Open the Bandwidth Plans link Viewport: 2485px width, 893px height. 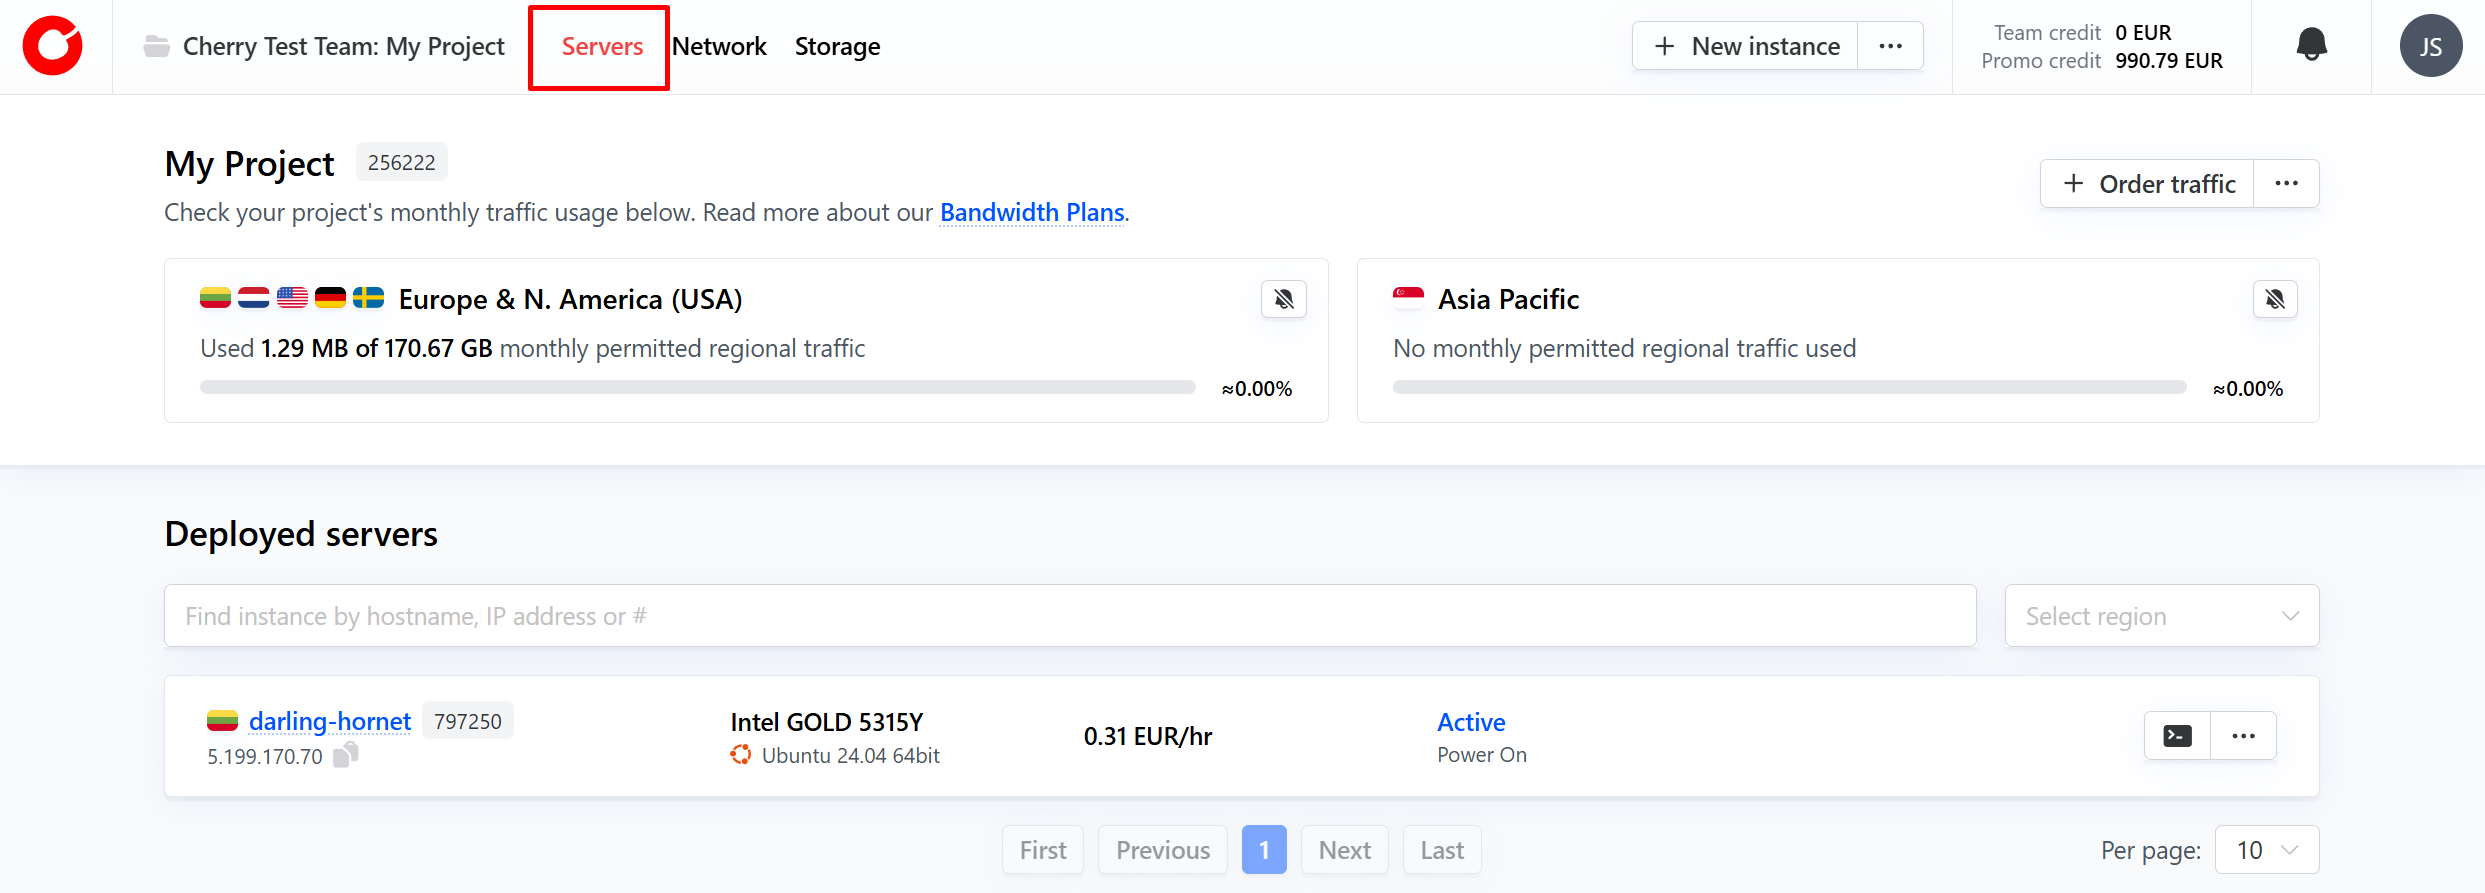click(x=1032, y=212)
